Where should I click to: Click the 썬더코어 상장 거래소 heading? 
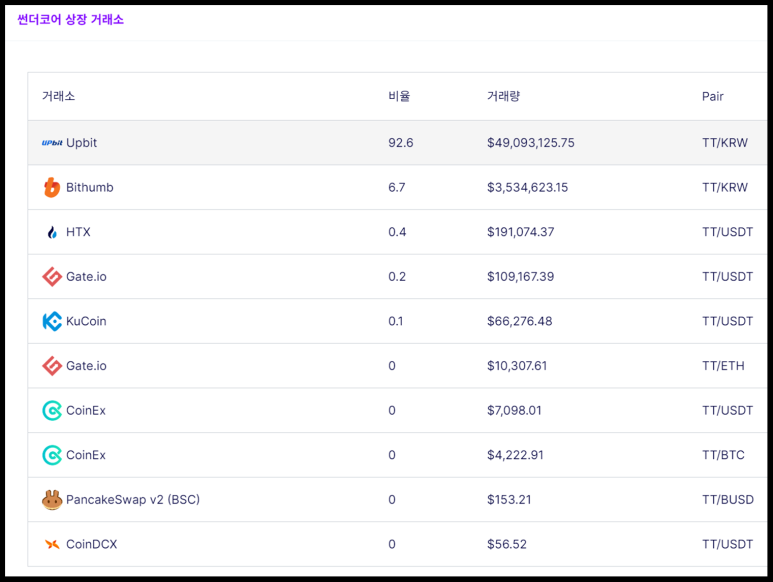pos(70,19)
